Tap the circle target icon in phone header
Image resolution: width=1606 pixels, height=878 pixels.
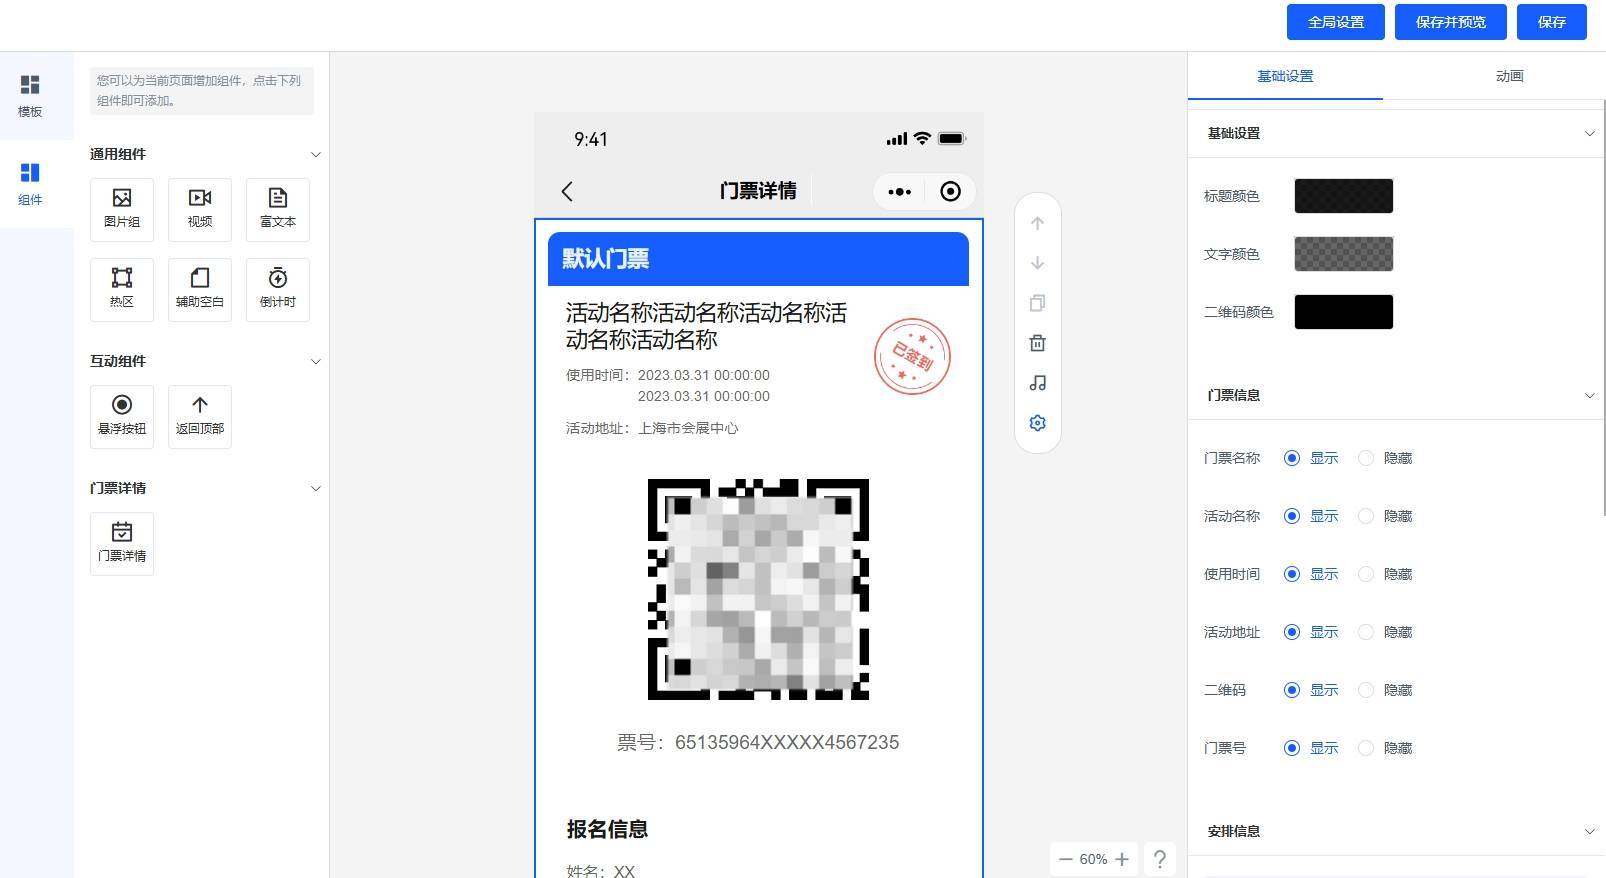(x=950, y=192)
